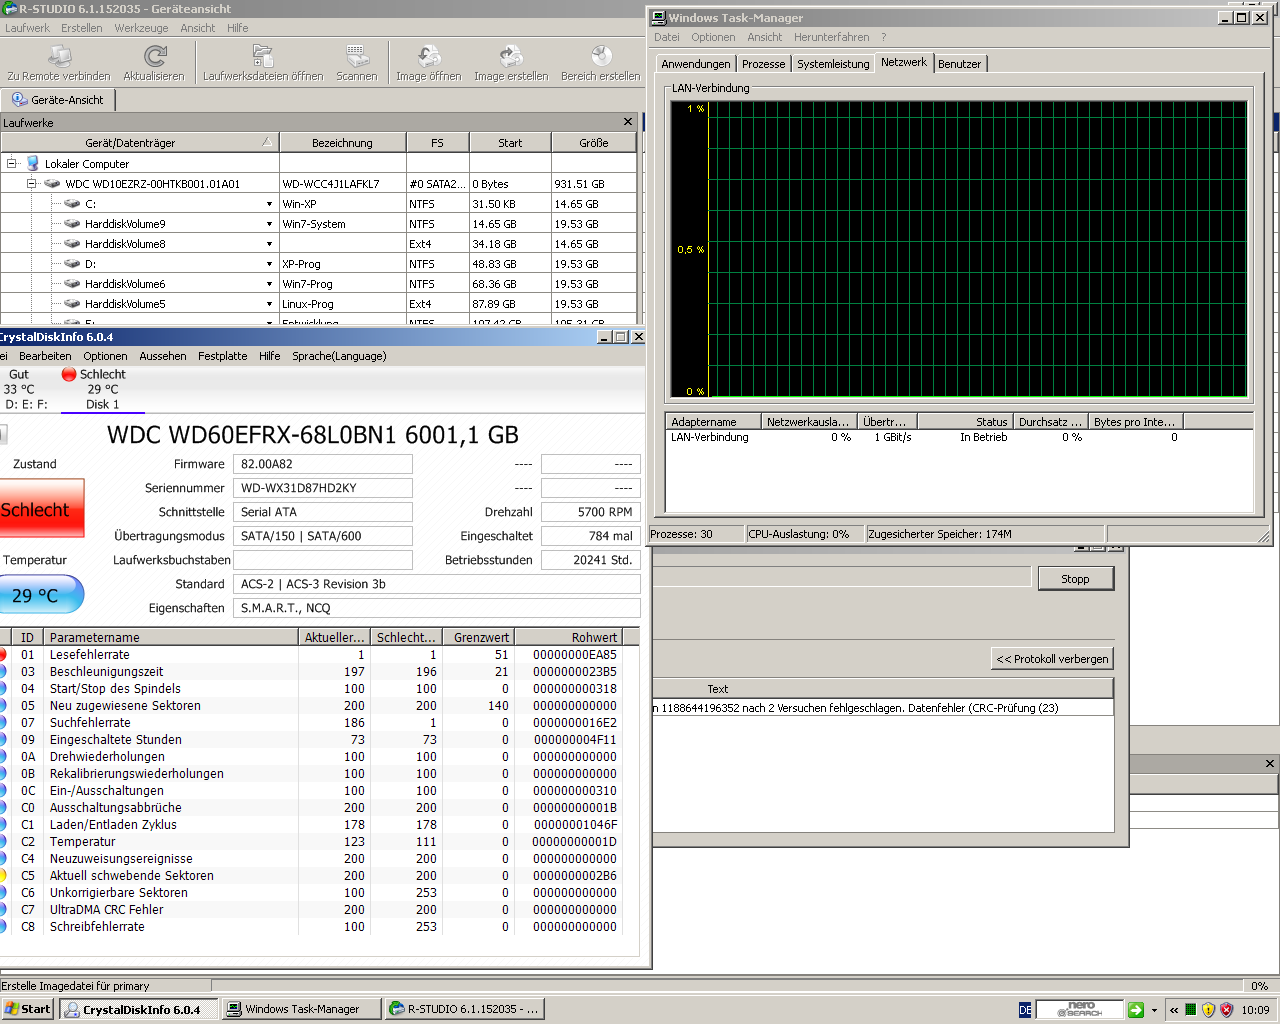The height and width of the screenshot is (1024, 1280).
Task: Click the Lesefehlerrate red status indicator
Action: coord(2,654)
